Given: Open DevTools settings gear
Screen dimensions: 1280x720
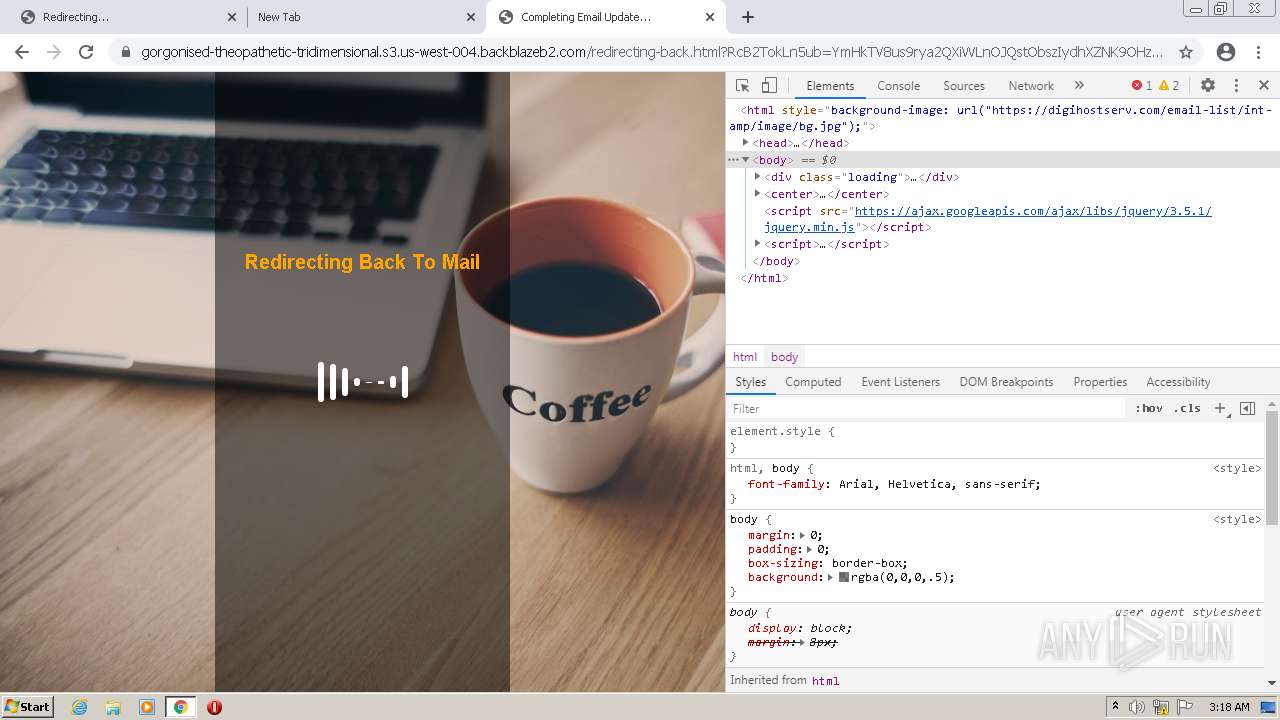Looking at the screenshot, I should (1208, 86).
